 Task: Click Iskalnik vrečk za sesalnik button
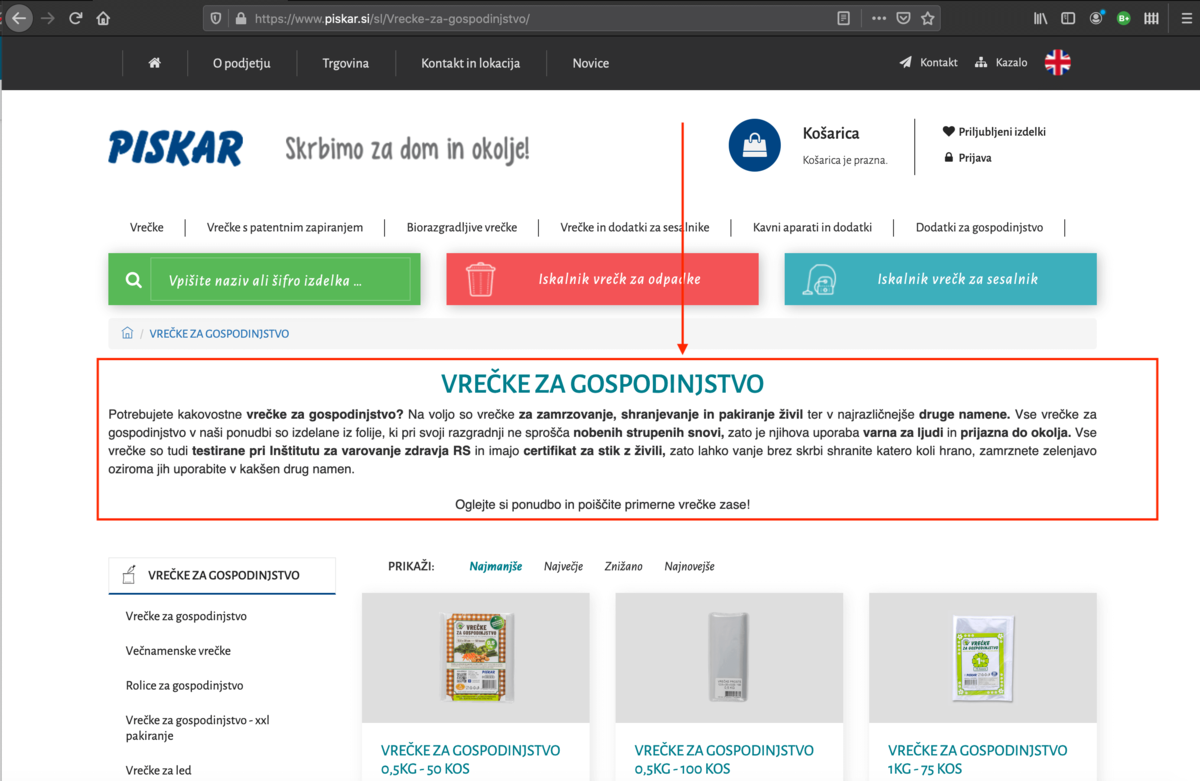[941, 279]
